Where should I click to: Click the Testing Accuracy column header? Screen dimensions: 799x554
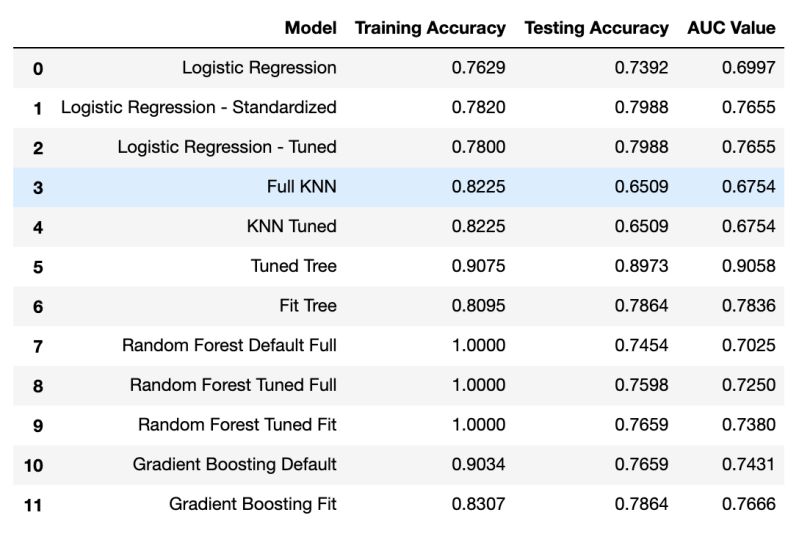pos(596,28)
